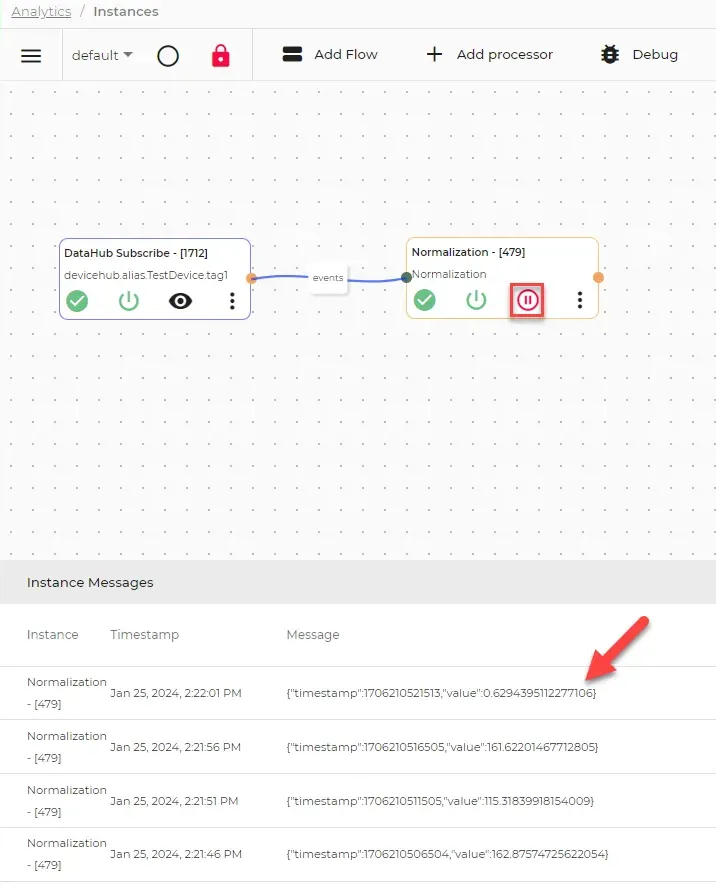Click Normalization node green check status icon
The height and width of the screenshot is (888, 716).
pos(424,300)
